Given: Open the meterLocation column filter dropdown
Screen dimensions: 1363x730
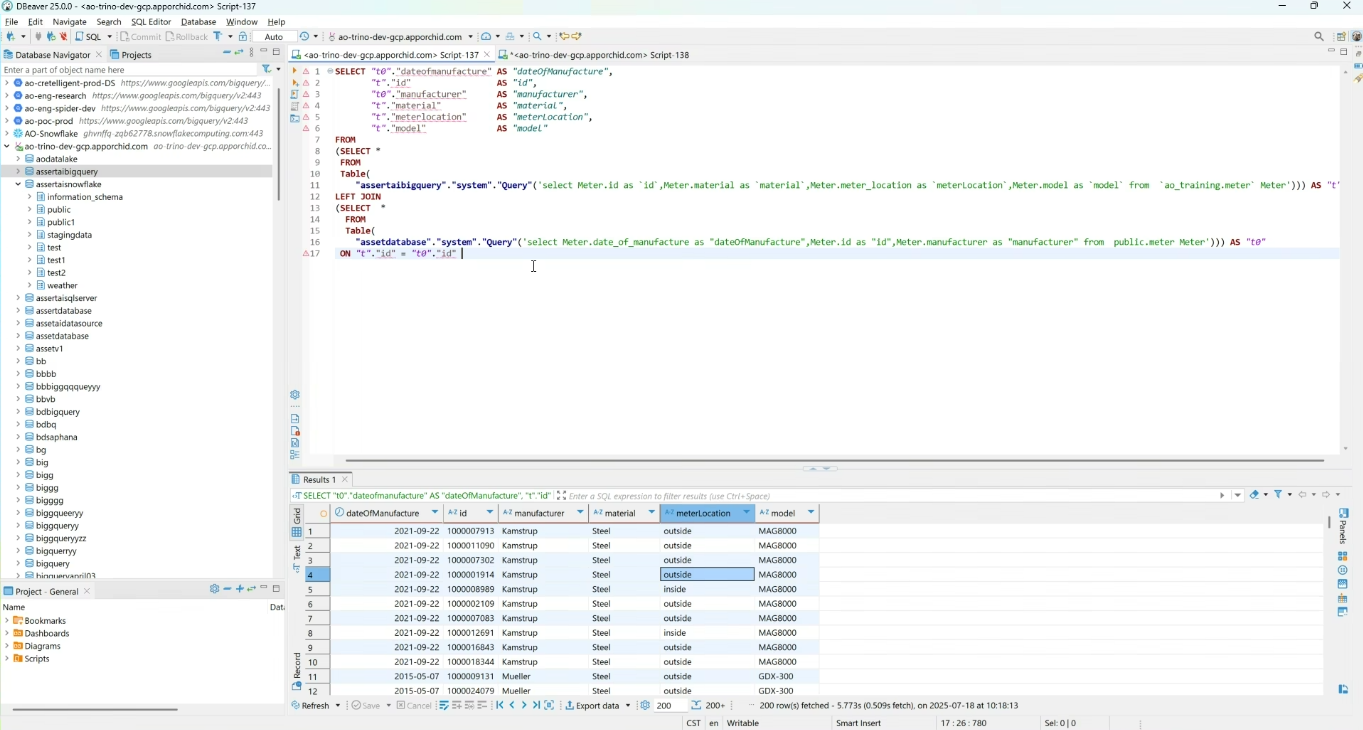Looking at the screenshot, I should 747,513.
